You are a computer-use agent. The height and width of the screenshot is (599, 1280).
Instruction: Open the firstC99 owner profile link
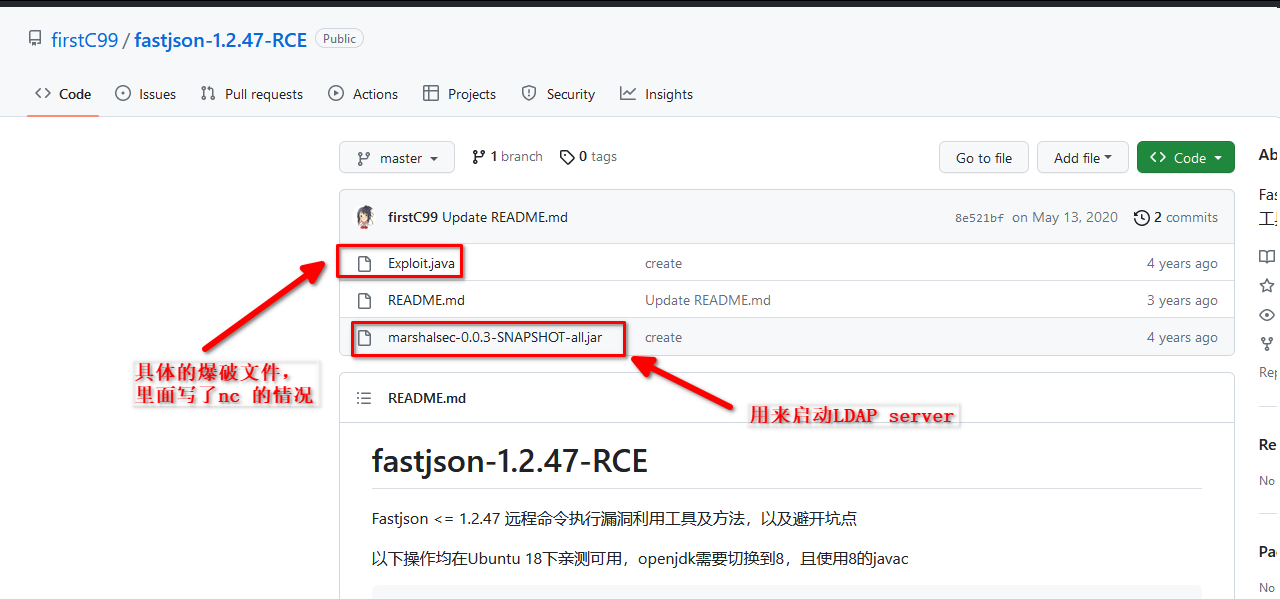click(85, 40)
